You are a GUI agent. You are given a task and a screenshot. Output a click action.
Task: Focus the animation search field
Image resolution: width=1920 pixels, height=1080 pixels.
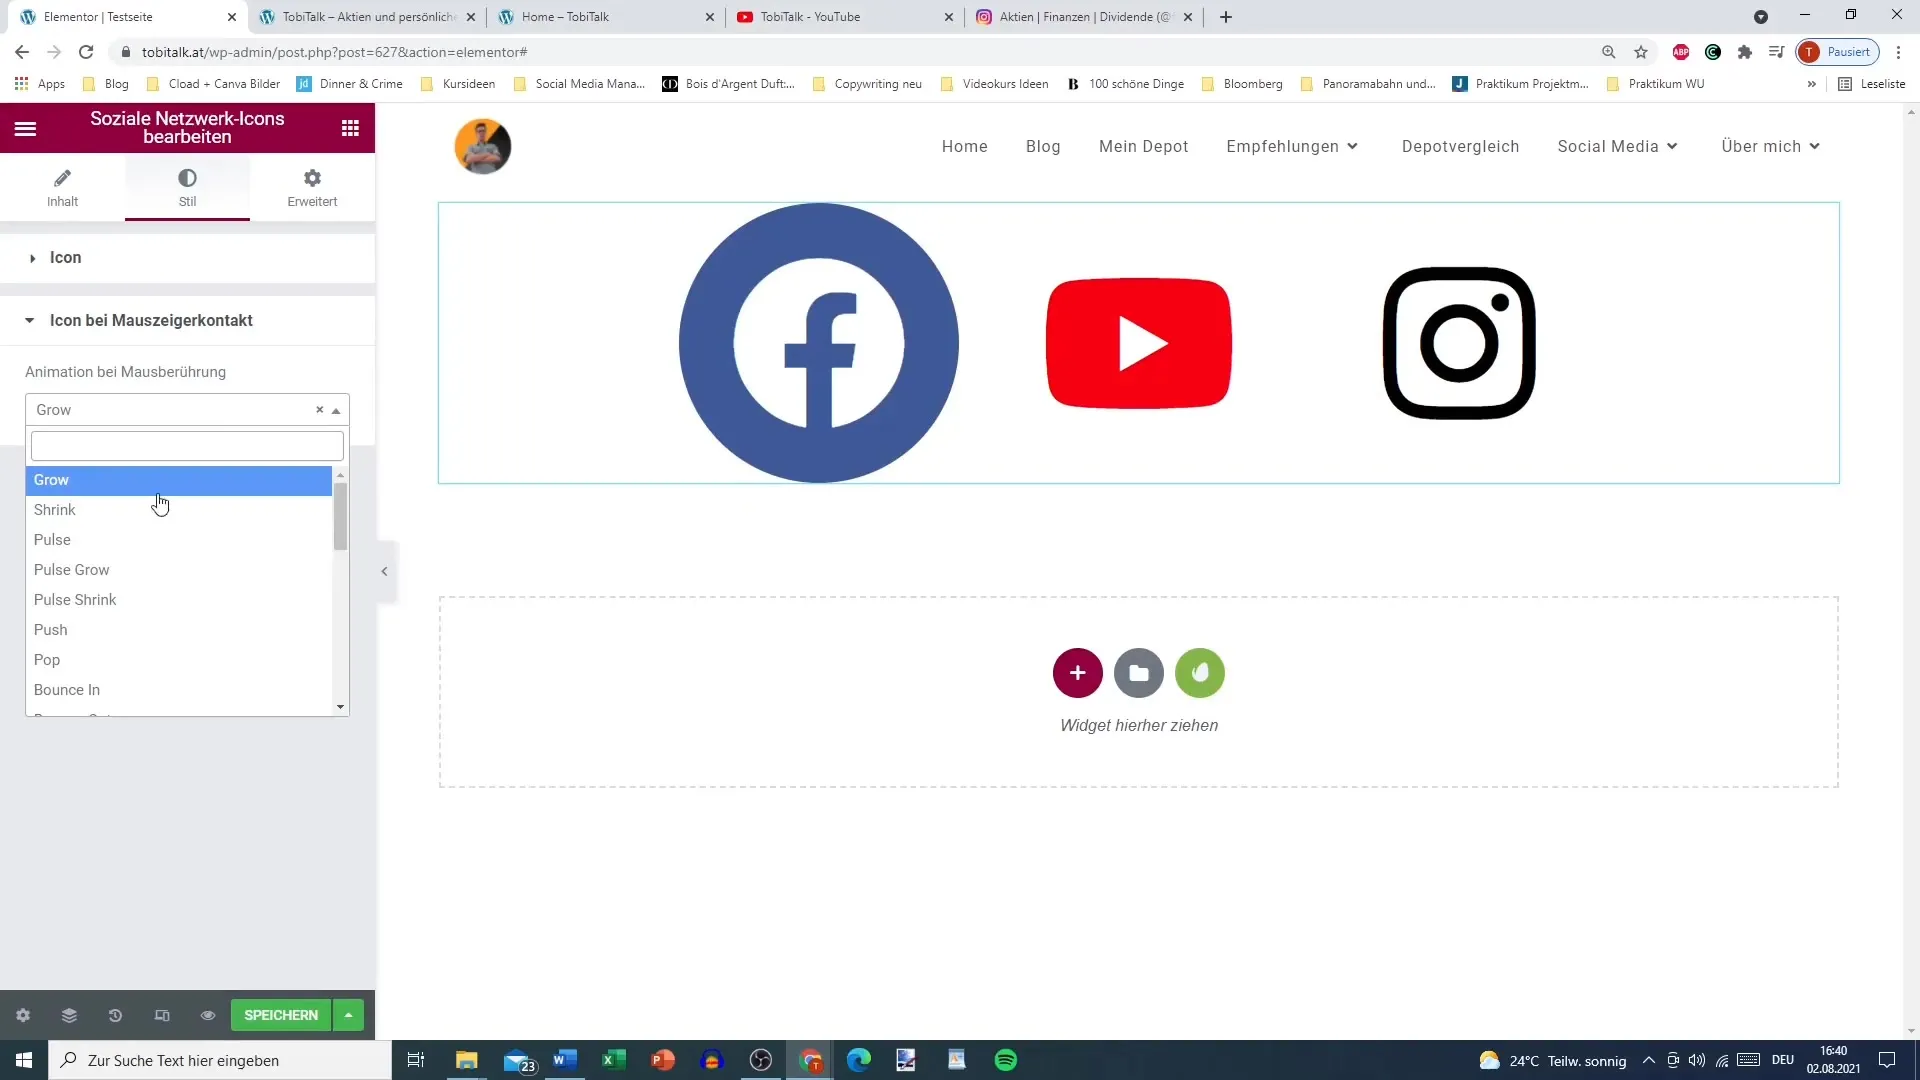(187, 445)
